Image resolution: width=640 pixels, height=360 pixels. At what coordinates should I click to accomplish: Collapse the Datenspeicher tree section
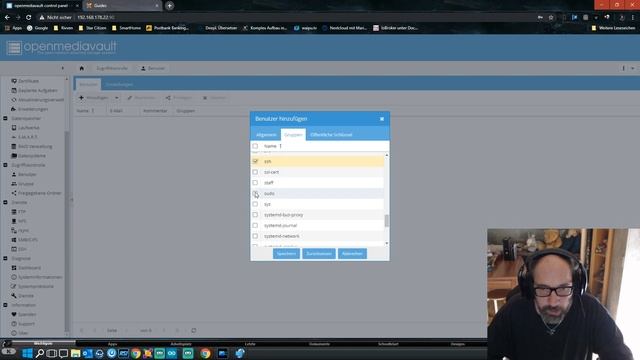[5, 118]
